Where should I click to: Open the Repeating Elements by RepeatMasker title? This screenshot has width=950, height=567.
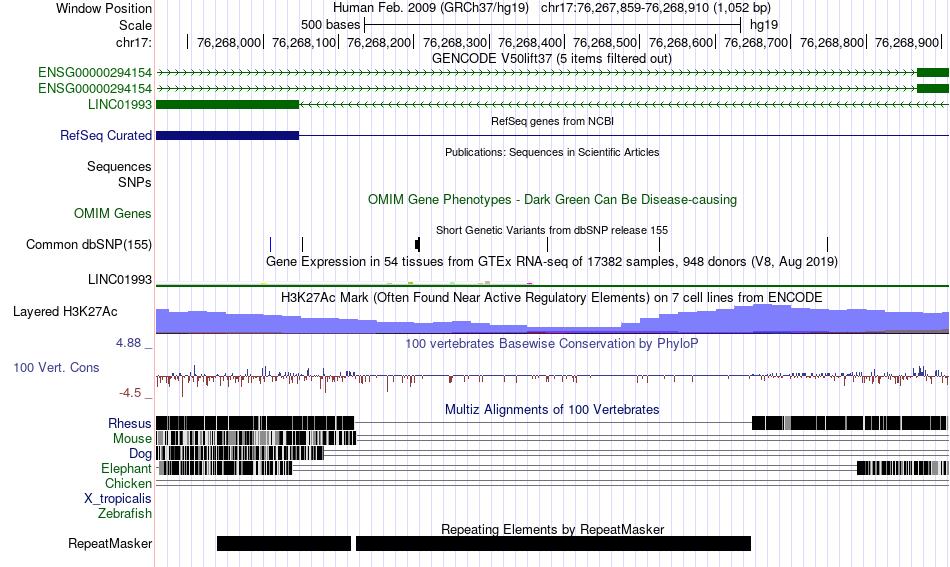[552, 529]
